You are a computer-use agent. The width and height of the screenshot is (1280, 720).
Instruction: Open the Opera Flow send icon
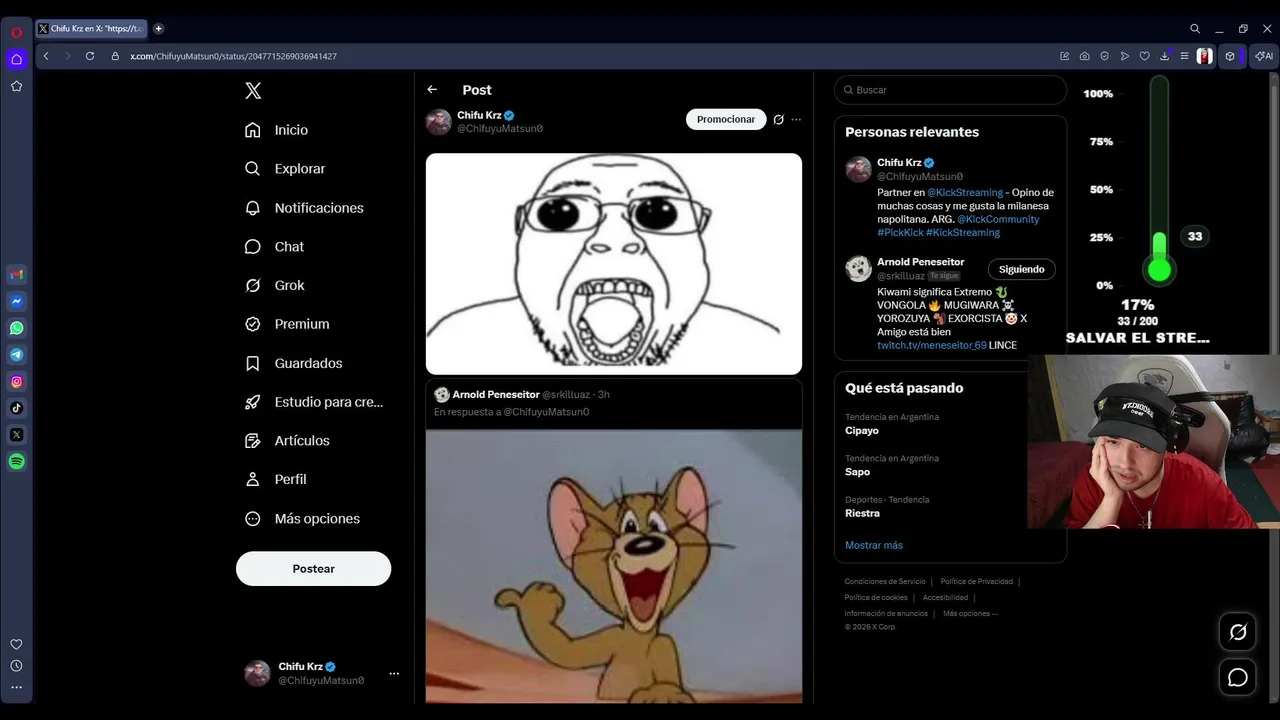pyautogui.click(x=1125, y=56)
